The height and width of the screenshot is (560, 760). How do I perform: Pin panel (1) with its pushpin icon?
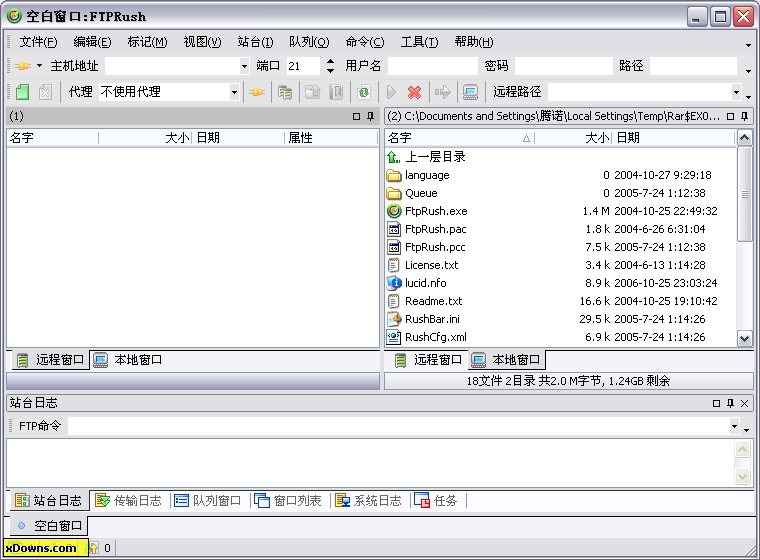pyautogui.click(x=370, y=116)
